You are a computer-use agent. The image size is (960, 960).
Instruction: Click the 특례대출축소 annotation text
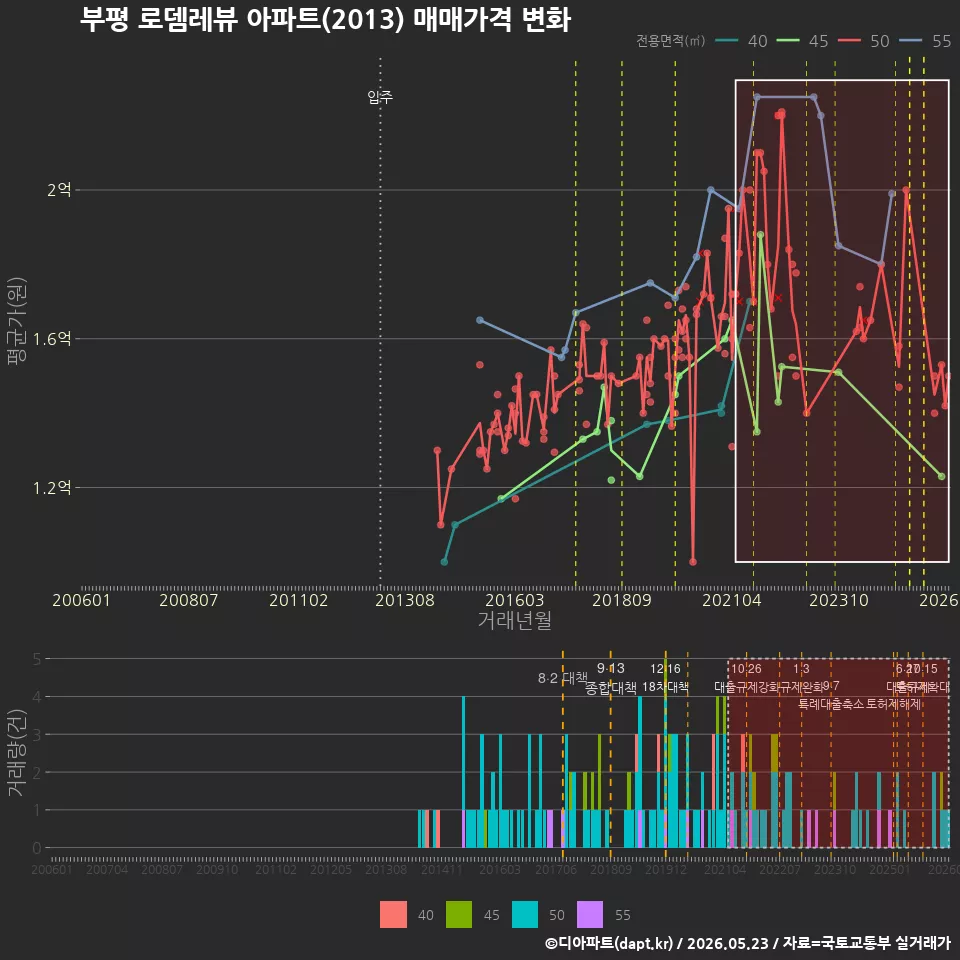tap(831, 703)
